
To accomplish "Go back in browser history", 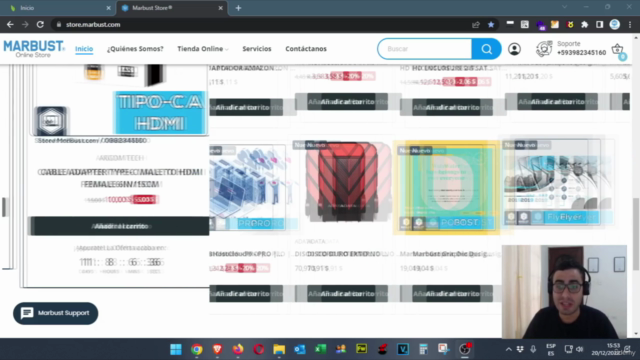I will [10, 24].
